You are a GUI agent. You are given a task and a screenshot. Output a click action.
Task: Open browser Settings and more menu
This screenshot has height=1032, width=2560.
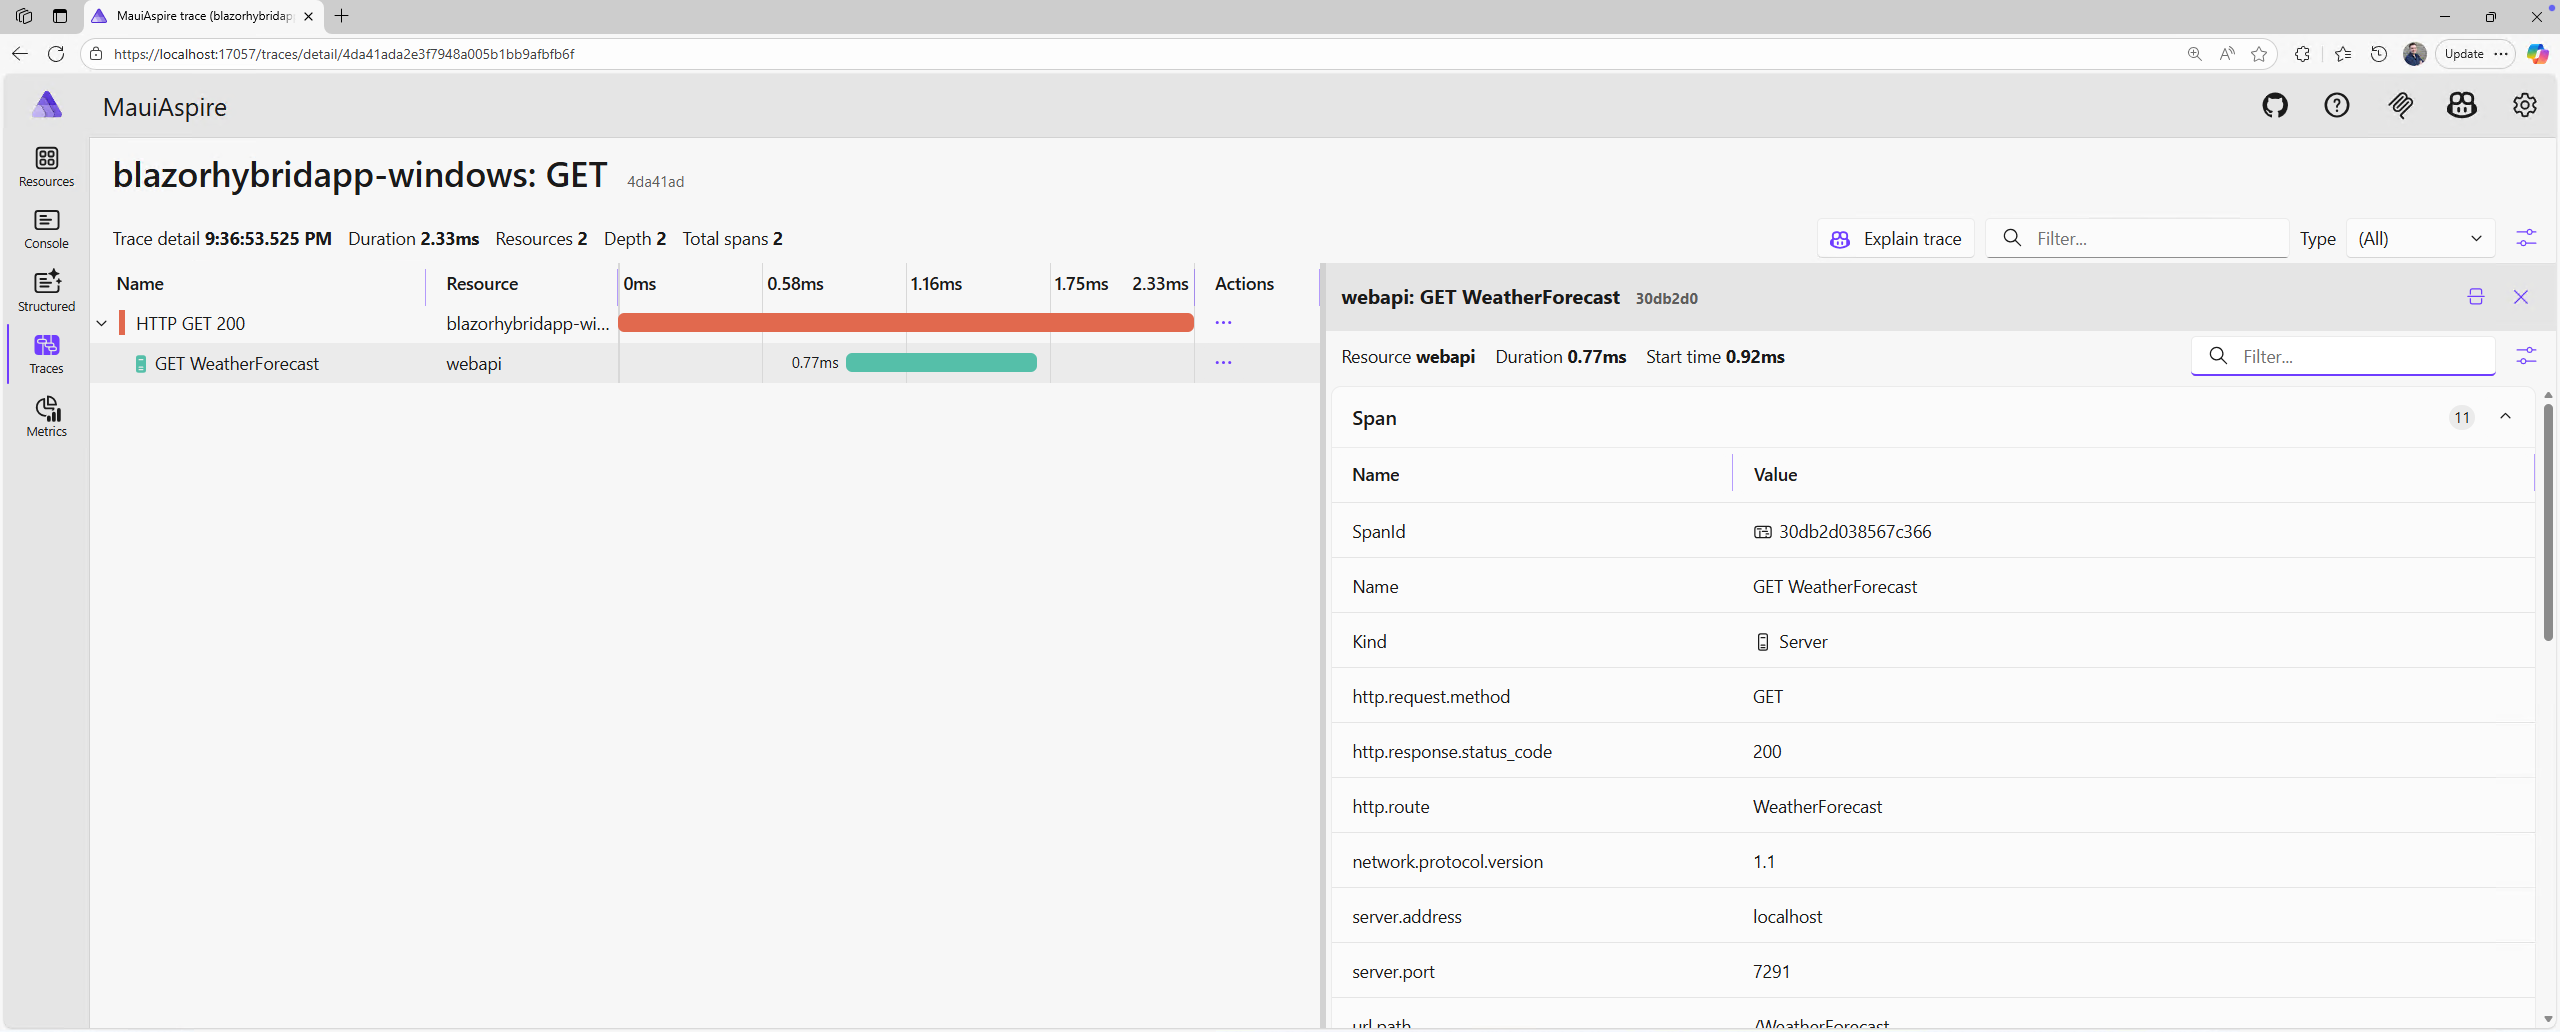tap(2501, 54)
